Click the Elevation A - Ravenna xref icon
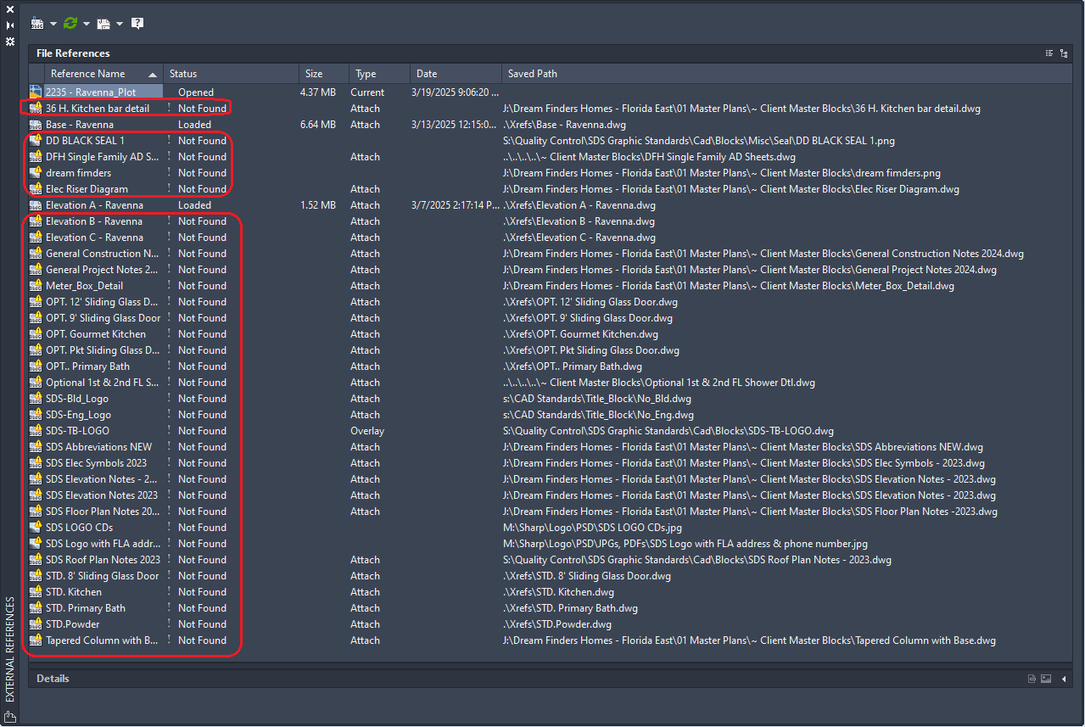Screen dimensions: 1085x727 point(36,205)
